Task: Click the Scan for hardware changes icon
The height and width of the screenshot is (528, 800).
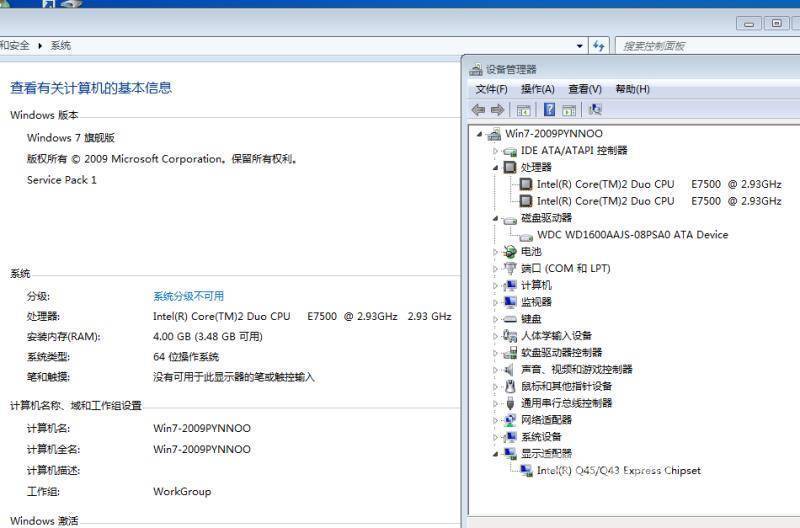Action: (595, 110)
